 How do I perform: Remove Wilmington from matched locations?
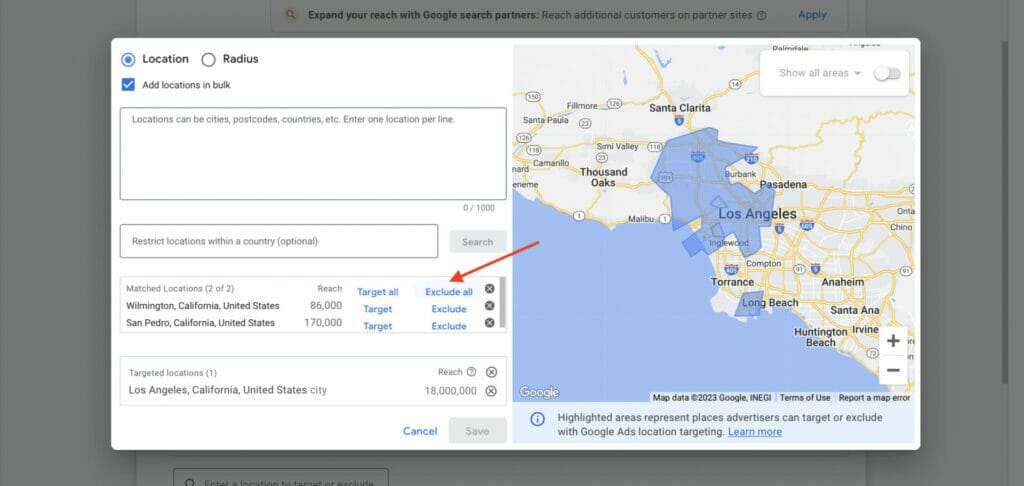(489, 306)
